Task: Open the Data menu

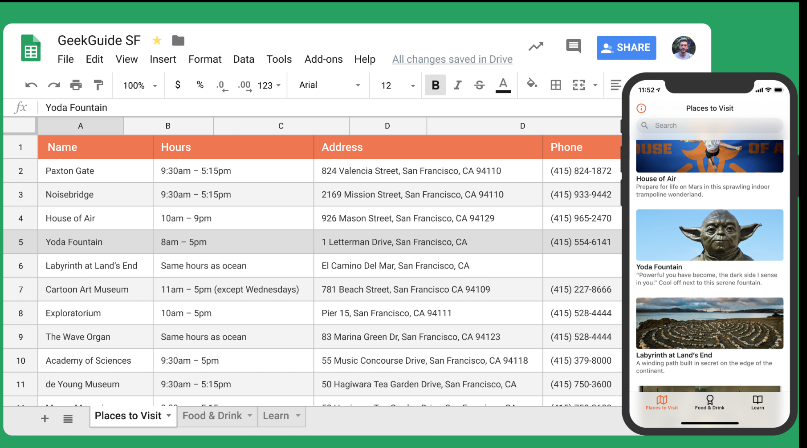Action: (x=243, y=59)
